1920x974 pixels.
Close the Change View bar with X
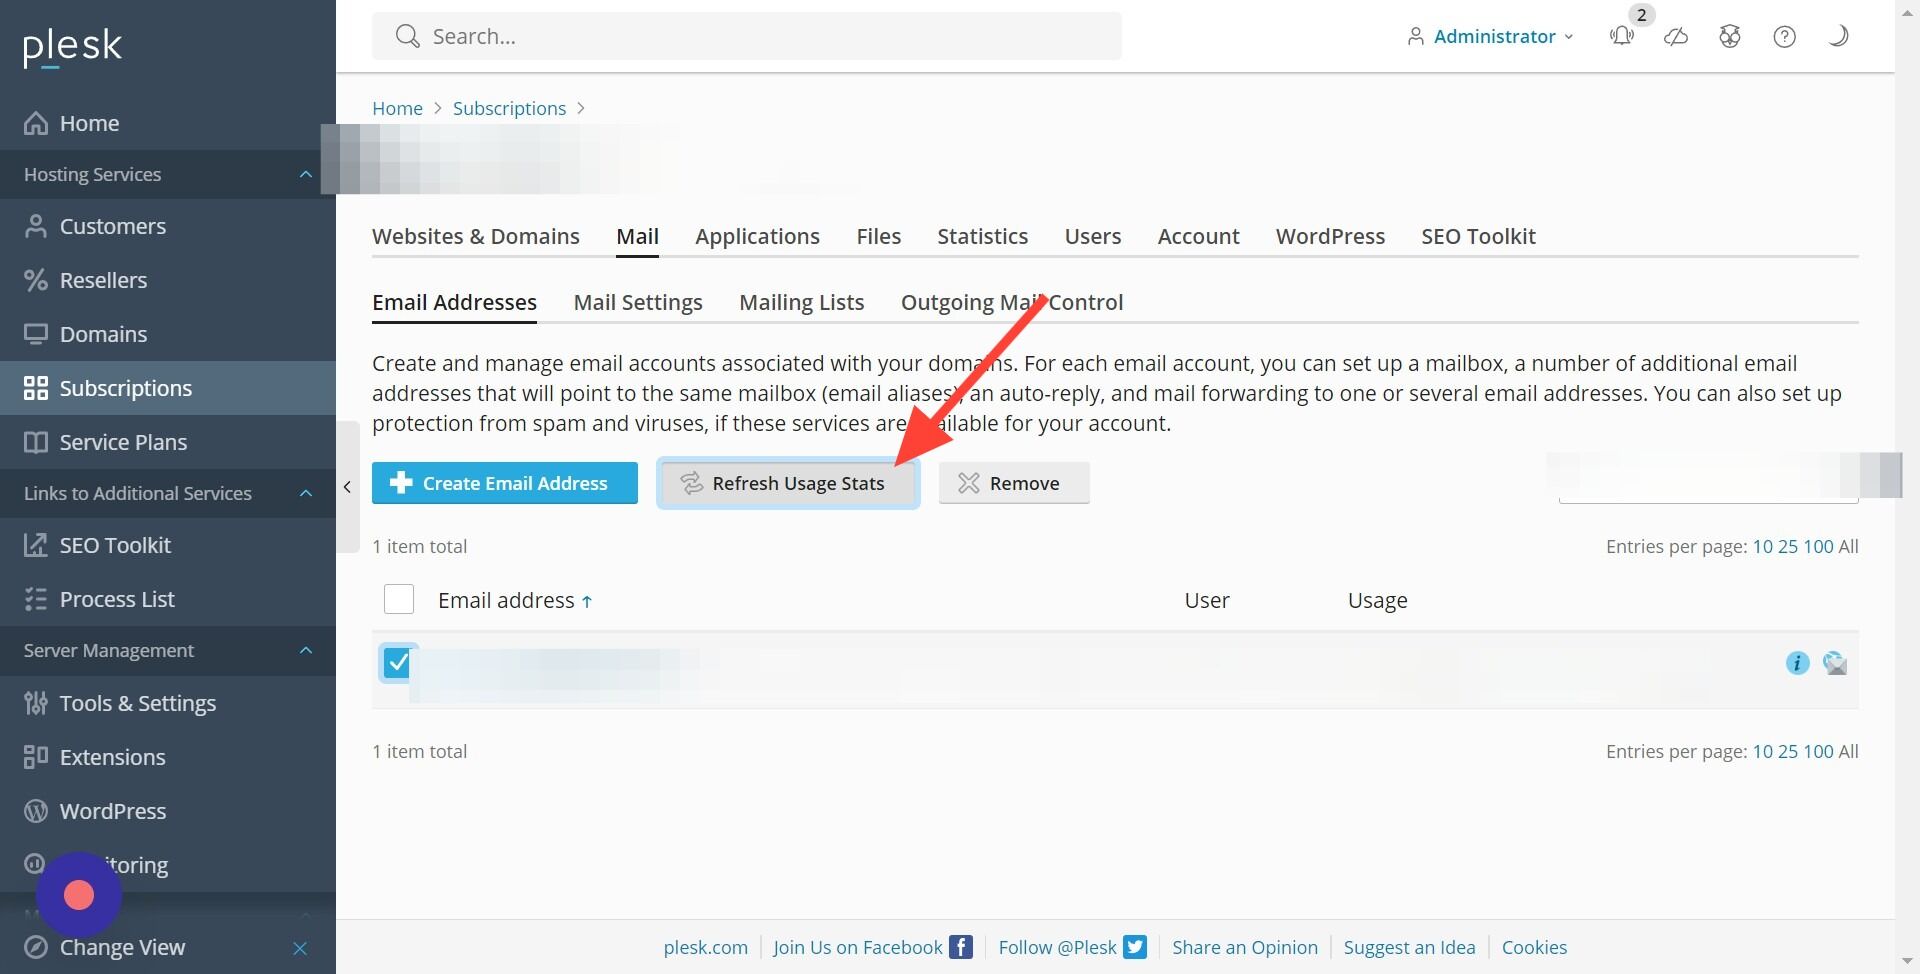(x=300, y=948)
